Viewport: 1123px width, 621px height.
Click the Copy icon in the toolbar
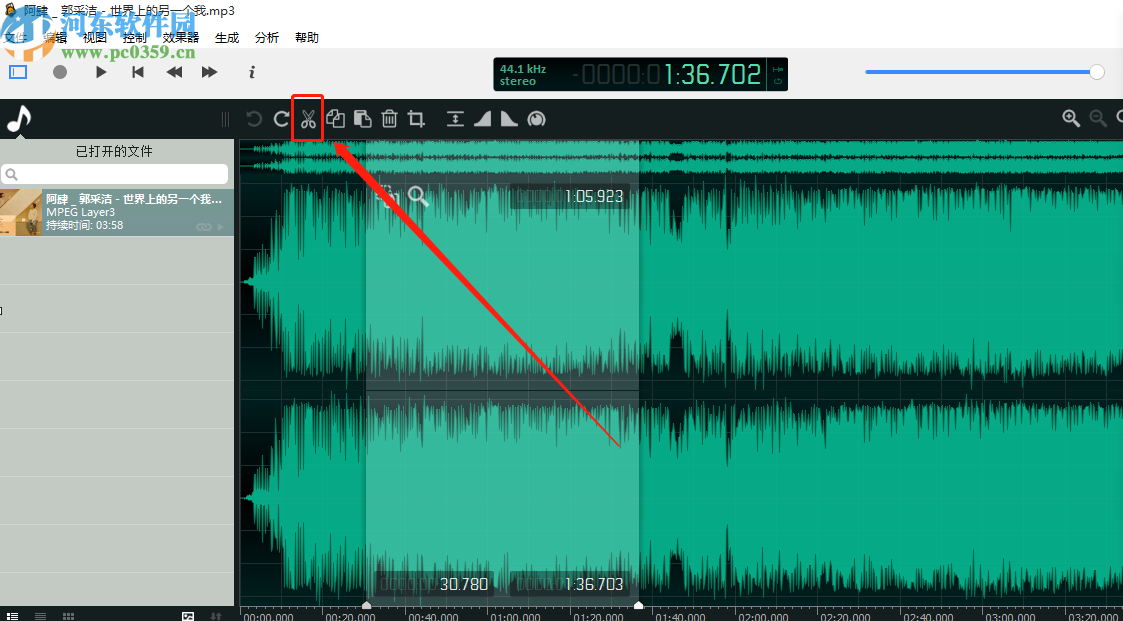tap(336, 119)
